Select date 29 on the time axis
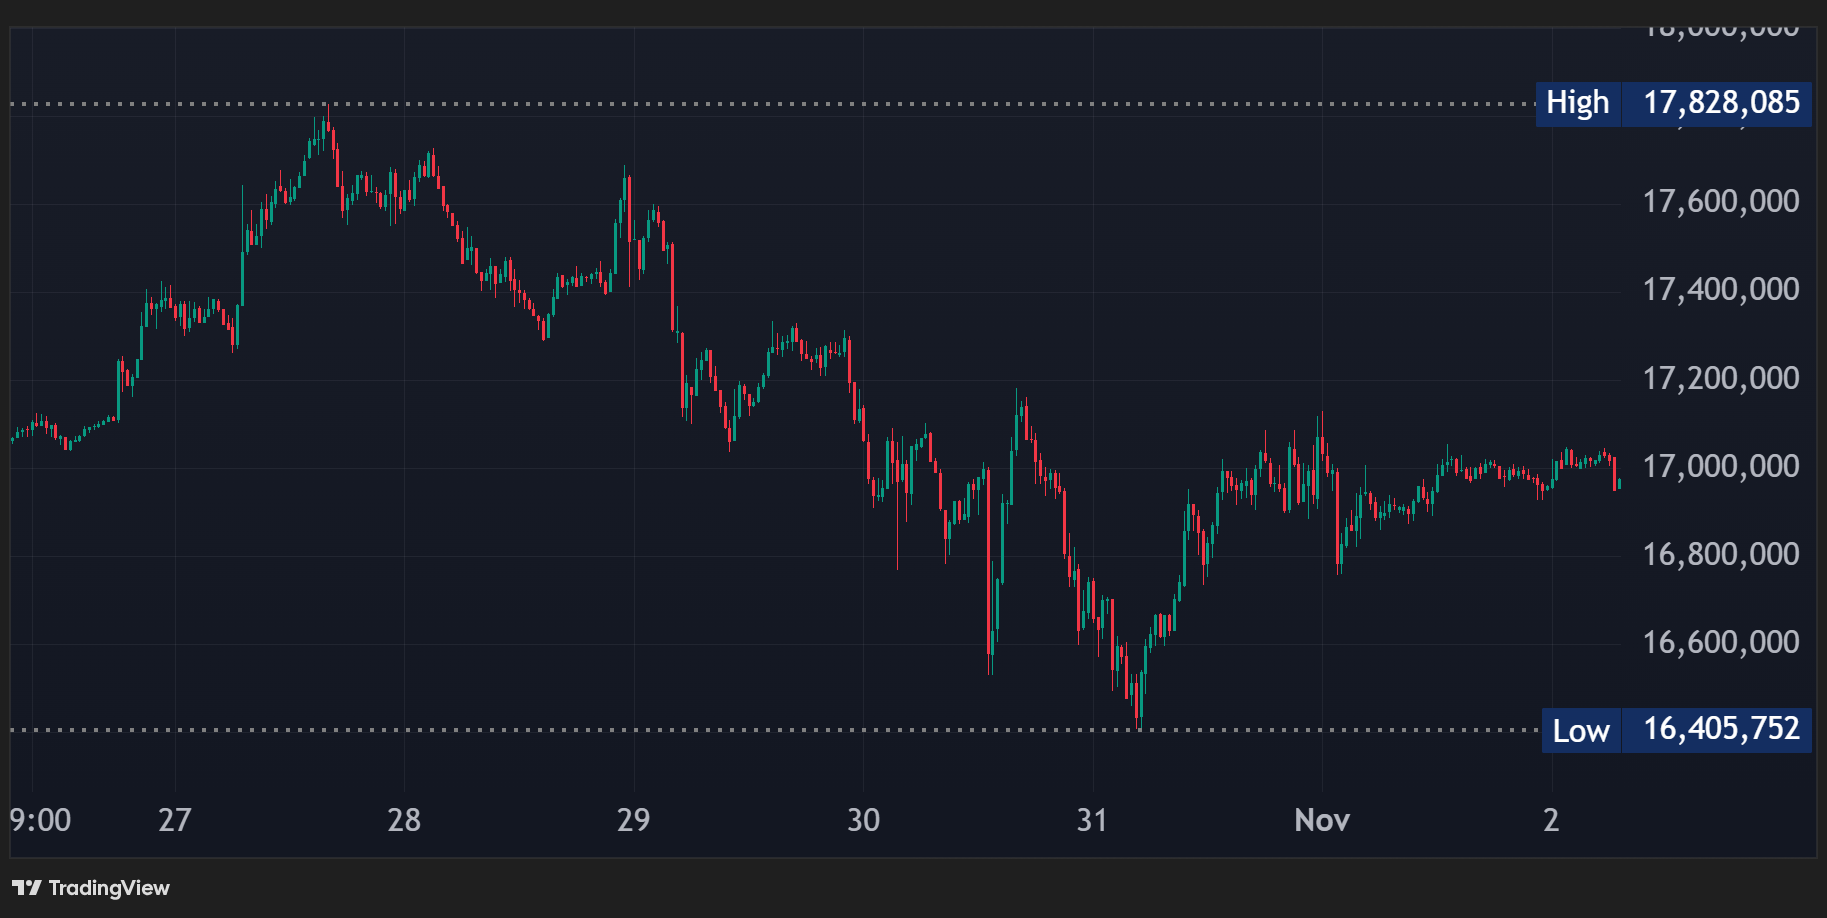Viewport: 1827px width, 918px height. (x=634, y=820)
